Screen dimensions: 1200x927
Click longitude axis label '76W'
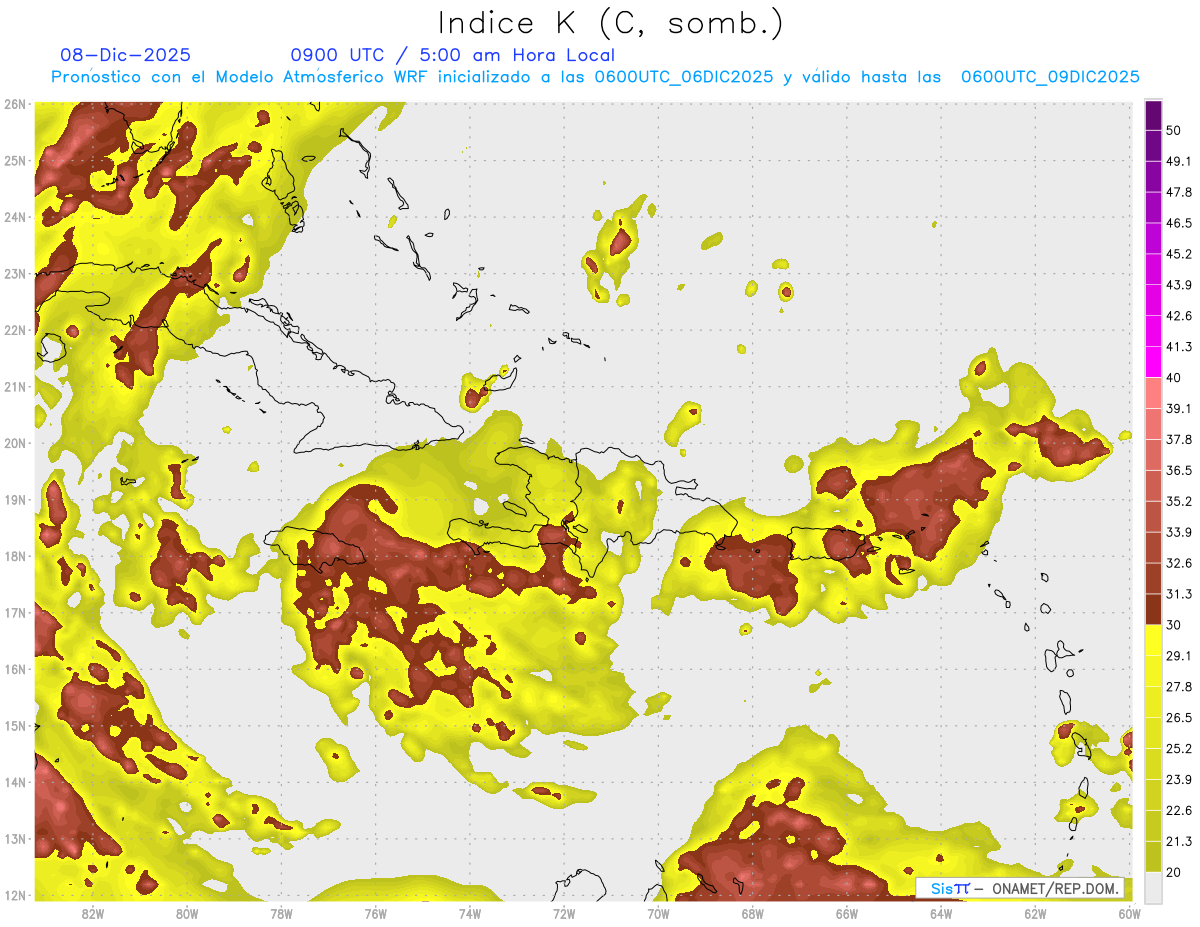point(376,914)
